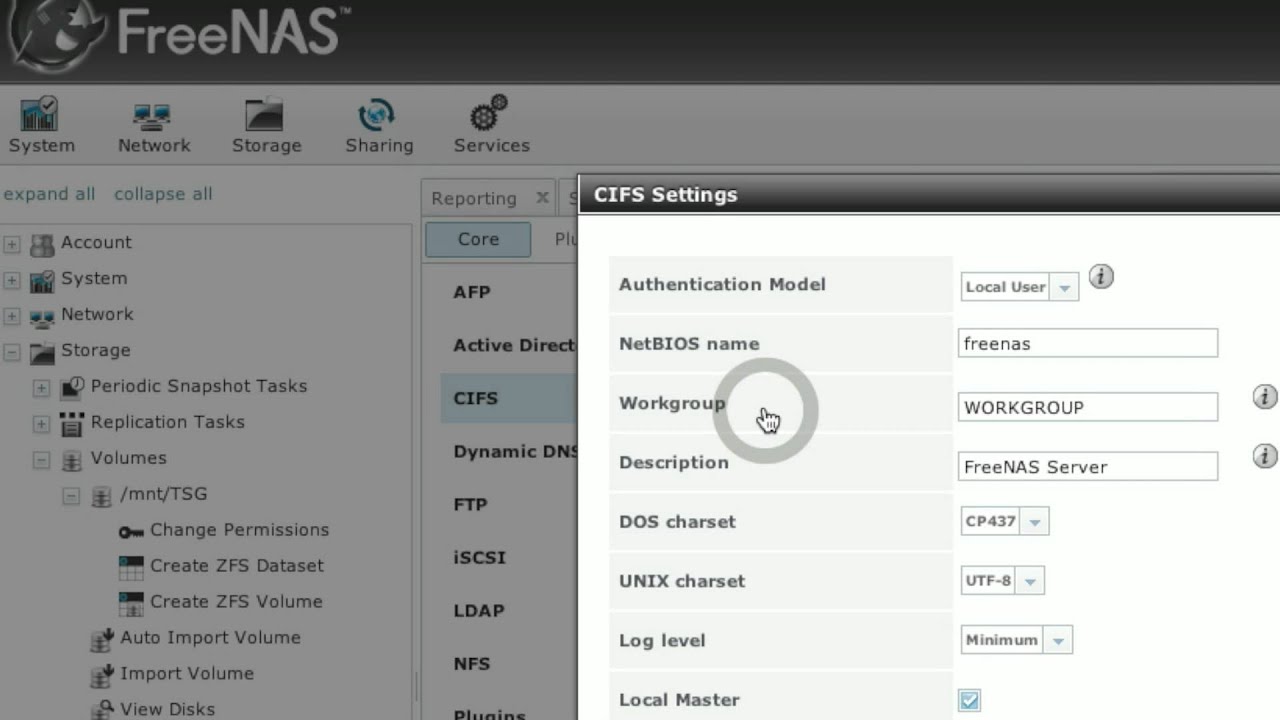This screenshot has width=1280, height=720.
Task: Select iSCSI in services list
Action: pos(479,557)
